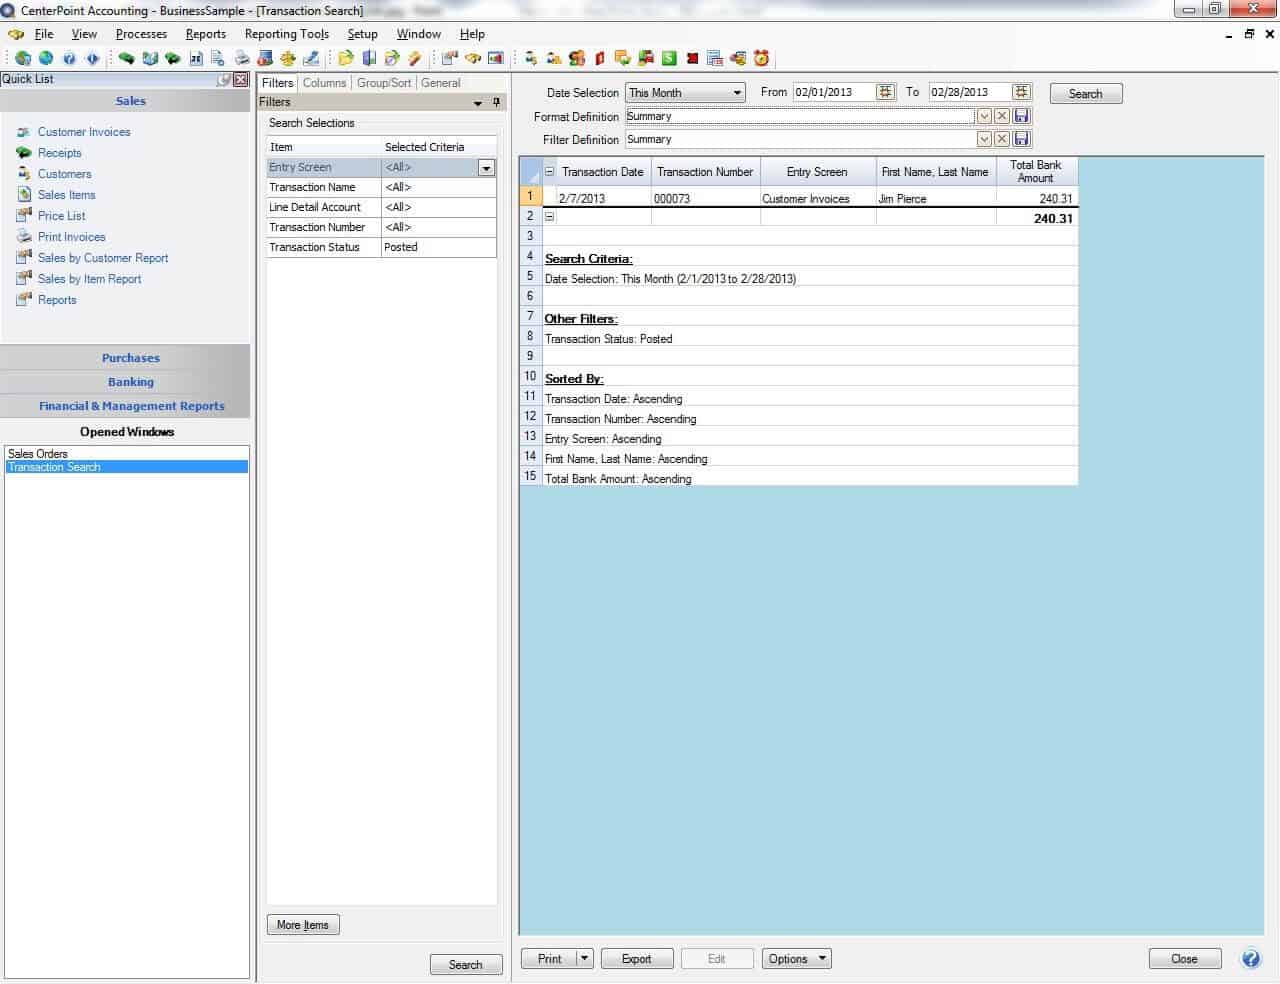Click the alarm clock toolbar icon
The width and height of the screenshot is (1280, 984).
(761, 58)
